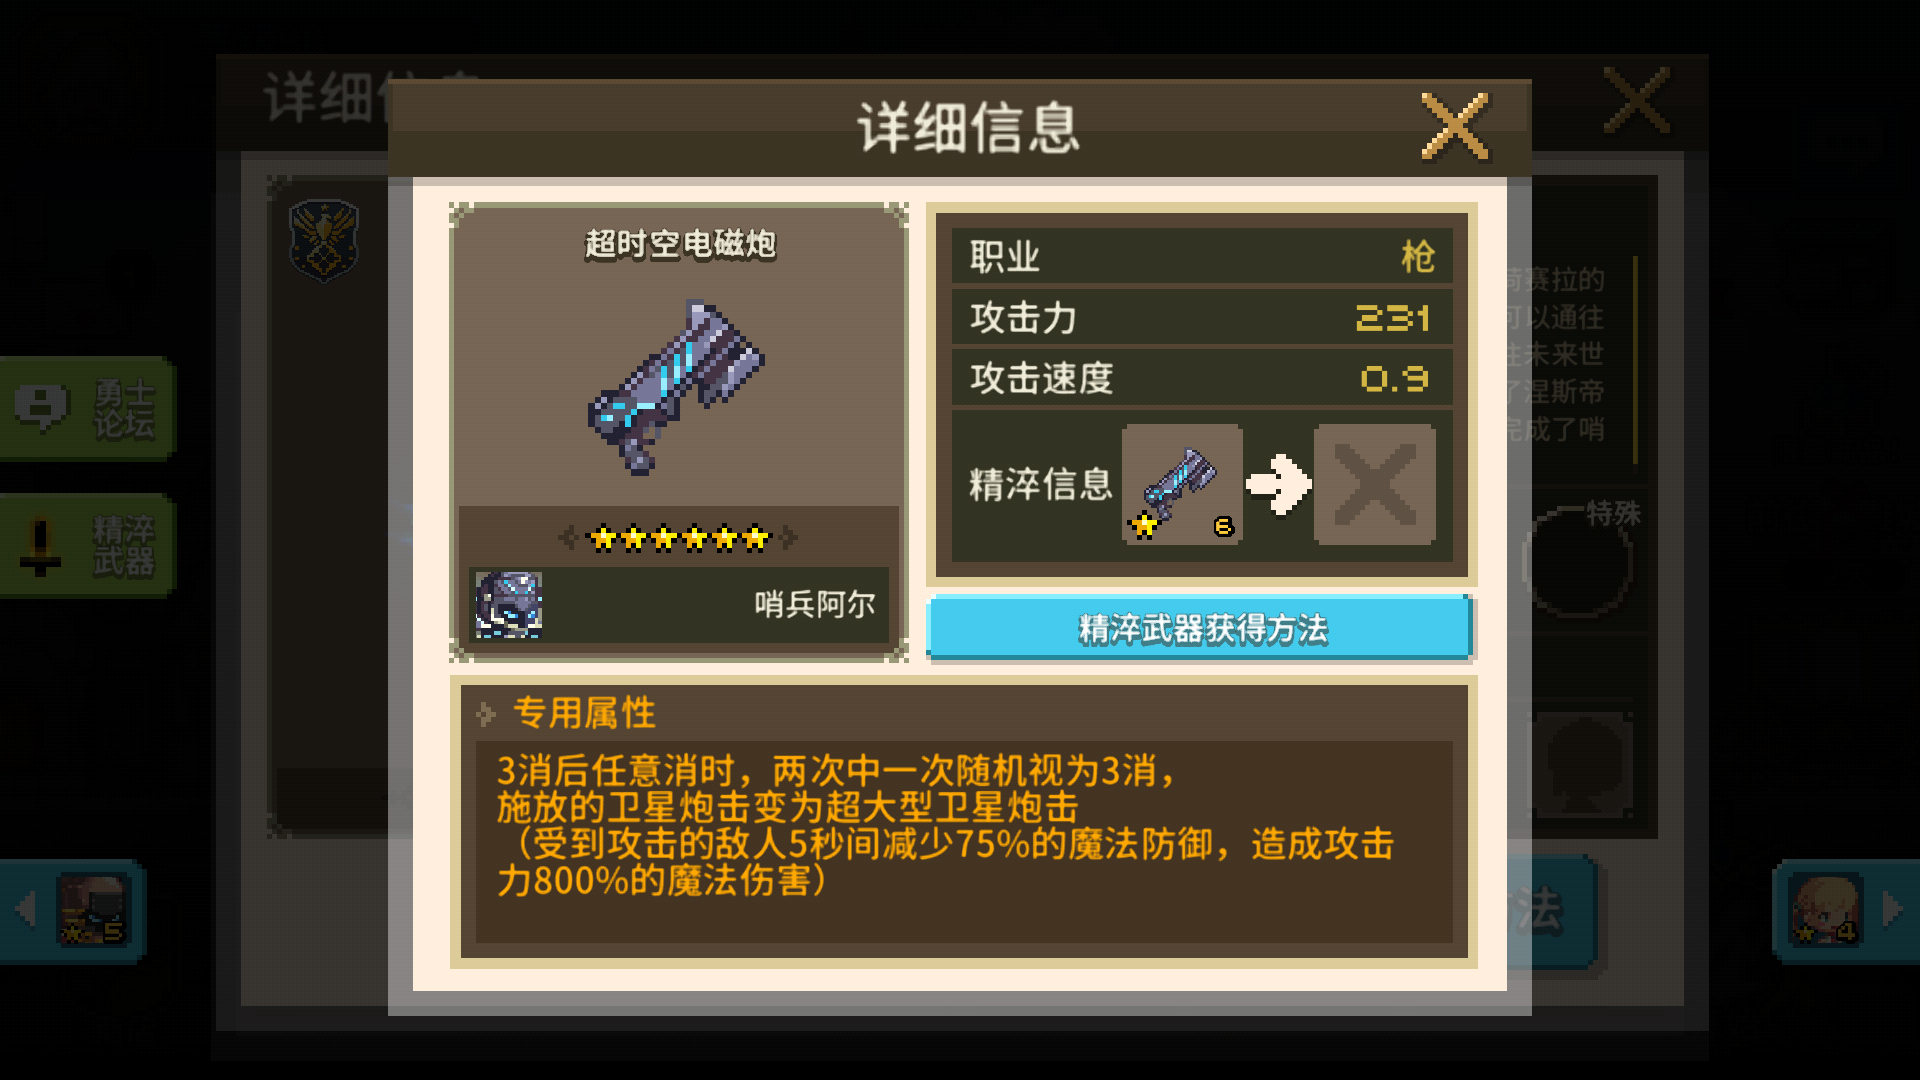Click the six-star rating bar

point(679,538)
